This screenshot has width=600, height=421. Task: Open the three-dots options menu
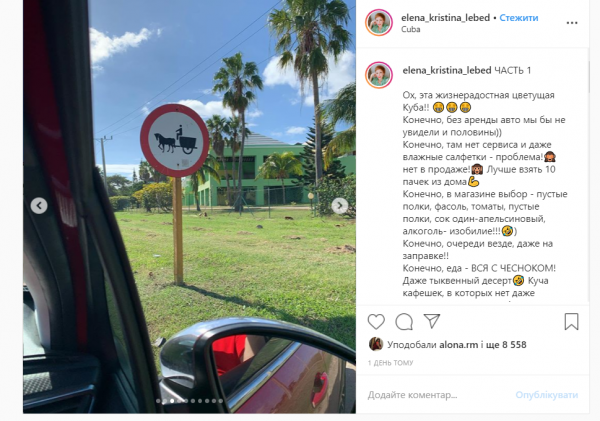pos(572,23)
